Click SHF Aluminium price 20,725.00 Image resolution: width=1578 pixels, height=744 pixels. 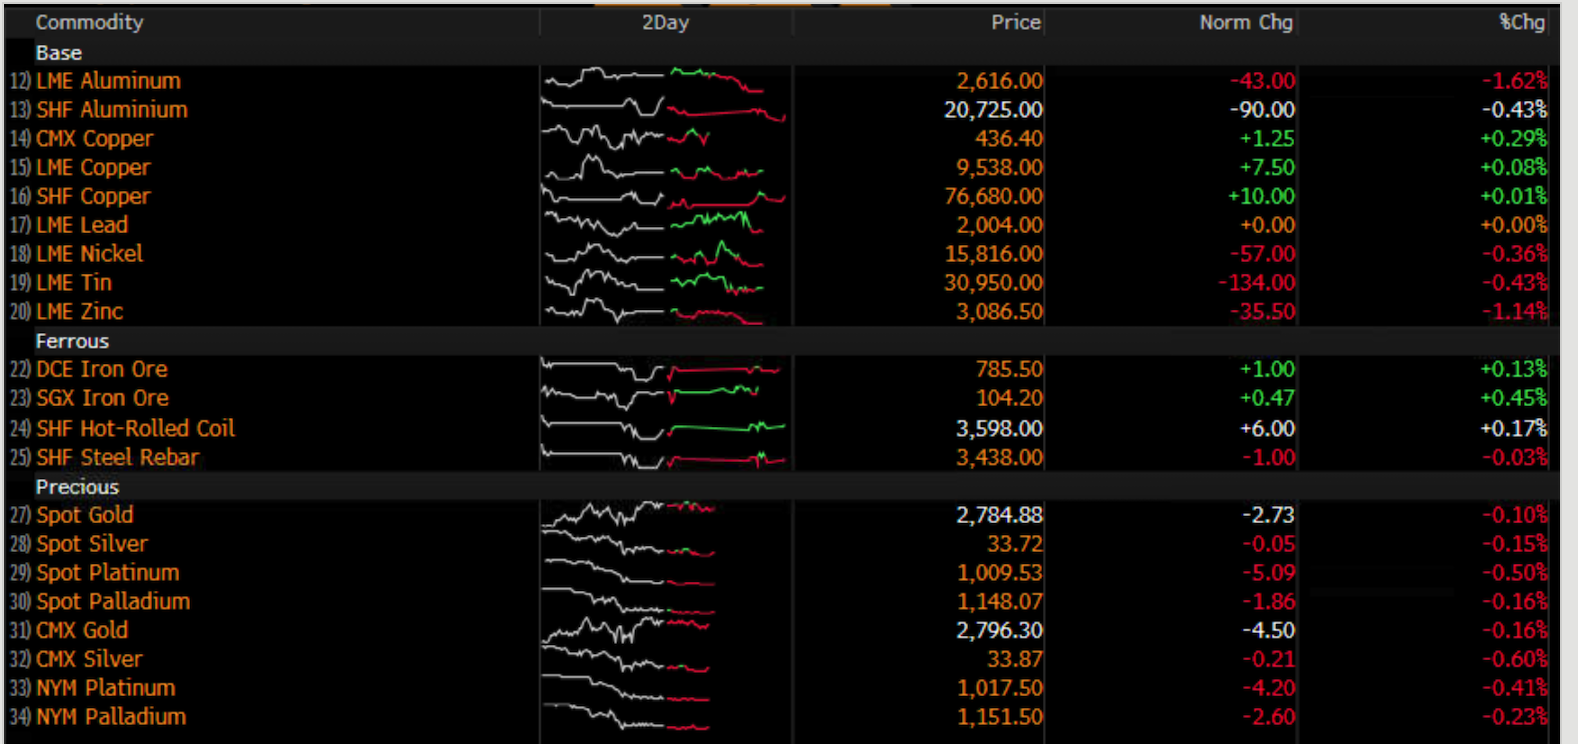(x=993, y=110)
